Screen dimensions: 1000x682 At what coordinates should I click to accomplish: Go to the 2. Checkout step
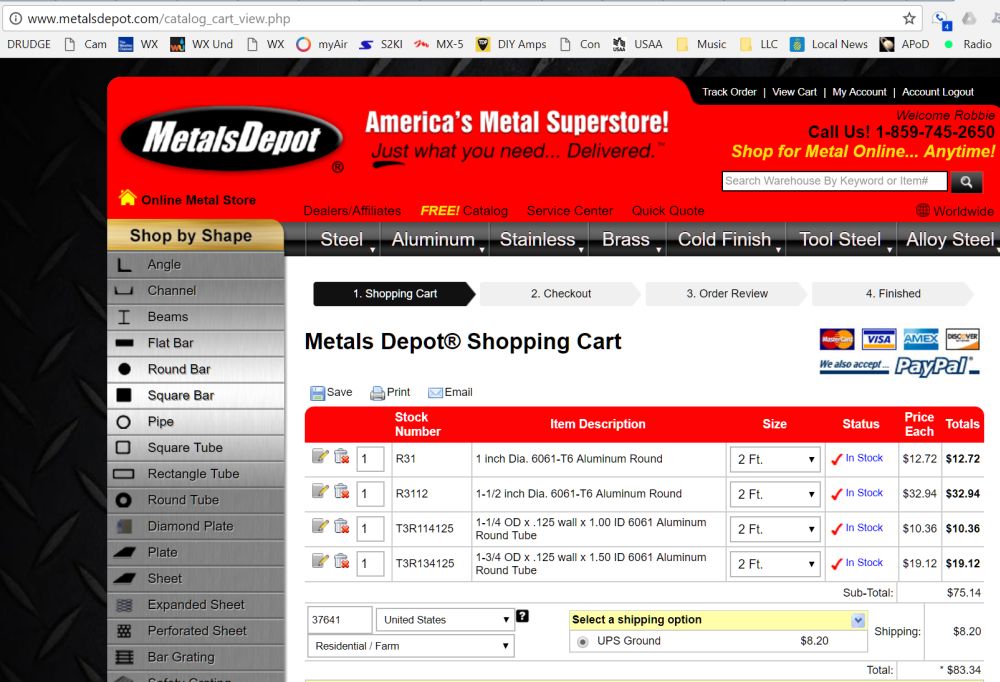561,293
